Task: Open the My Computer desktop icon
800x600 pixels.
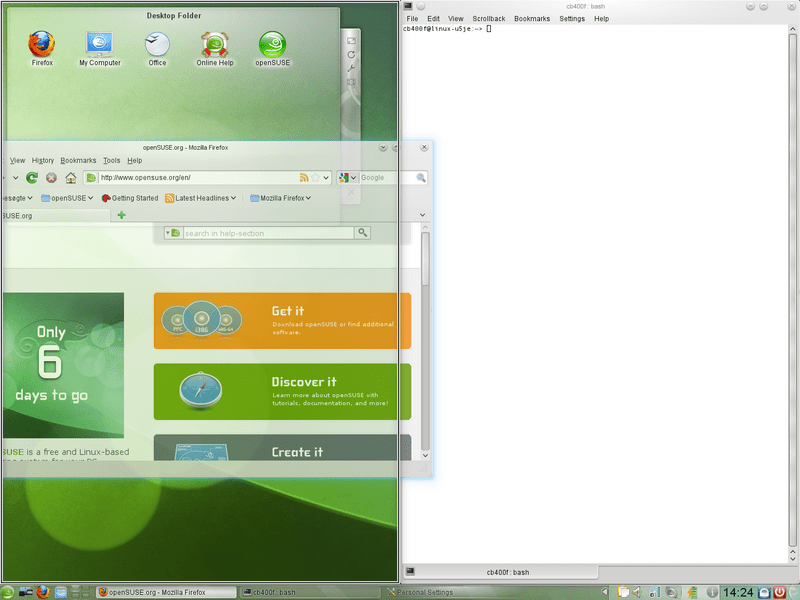Action: [x=99, y=45]
